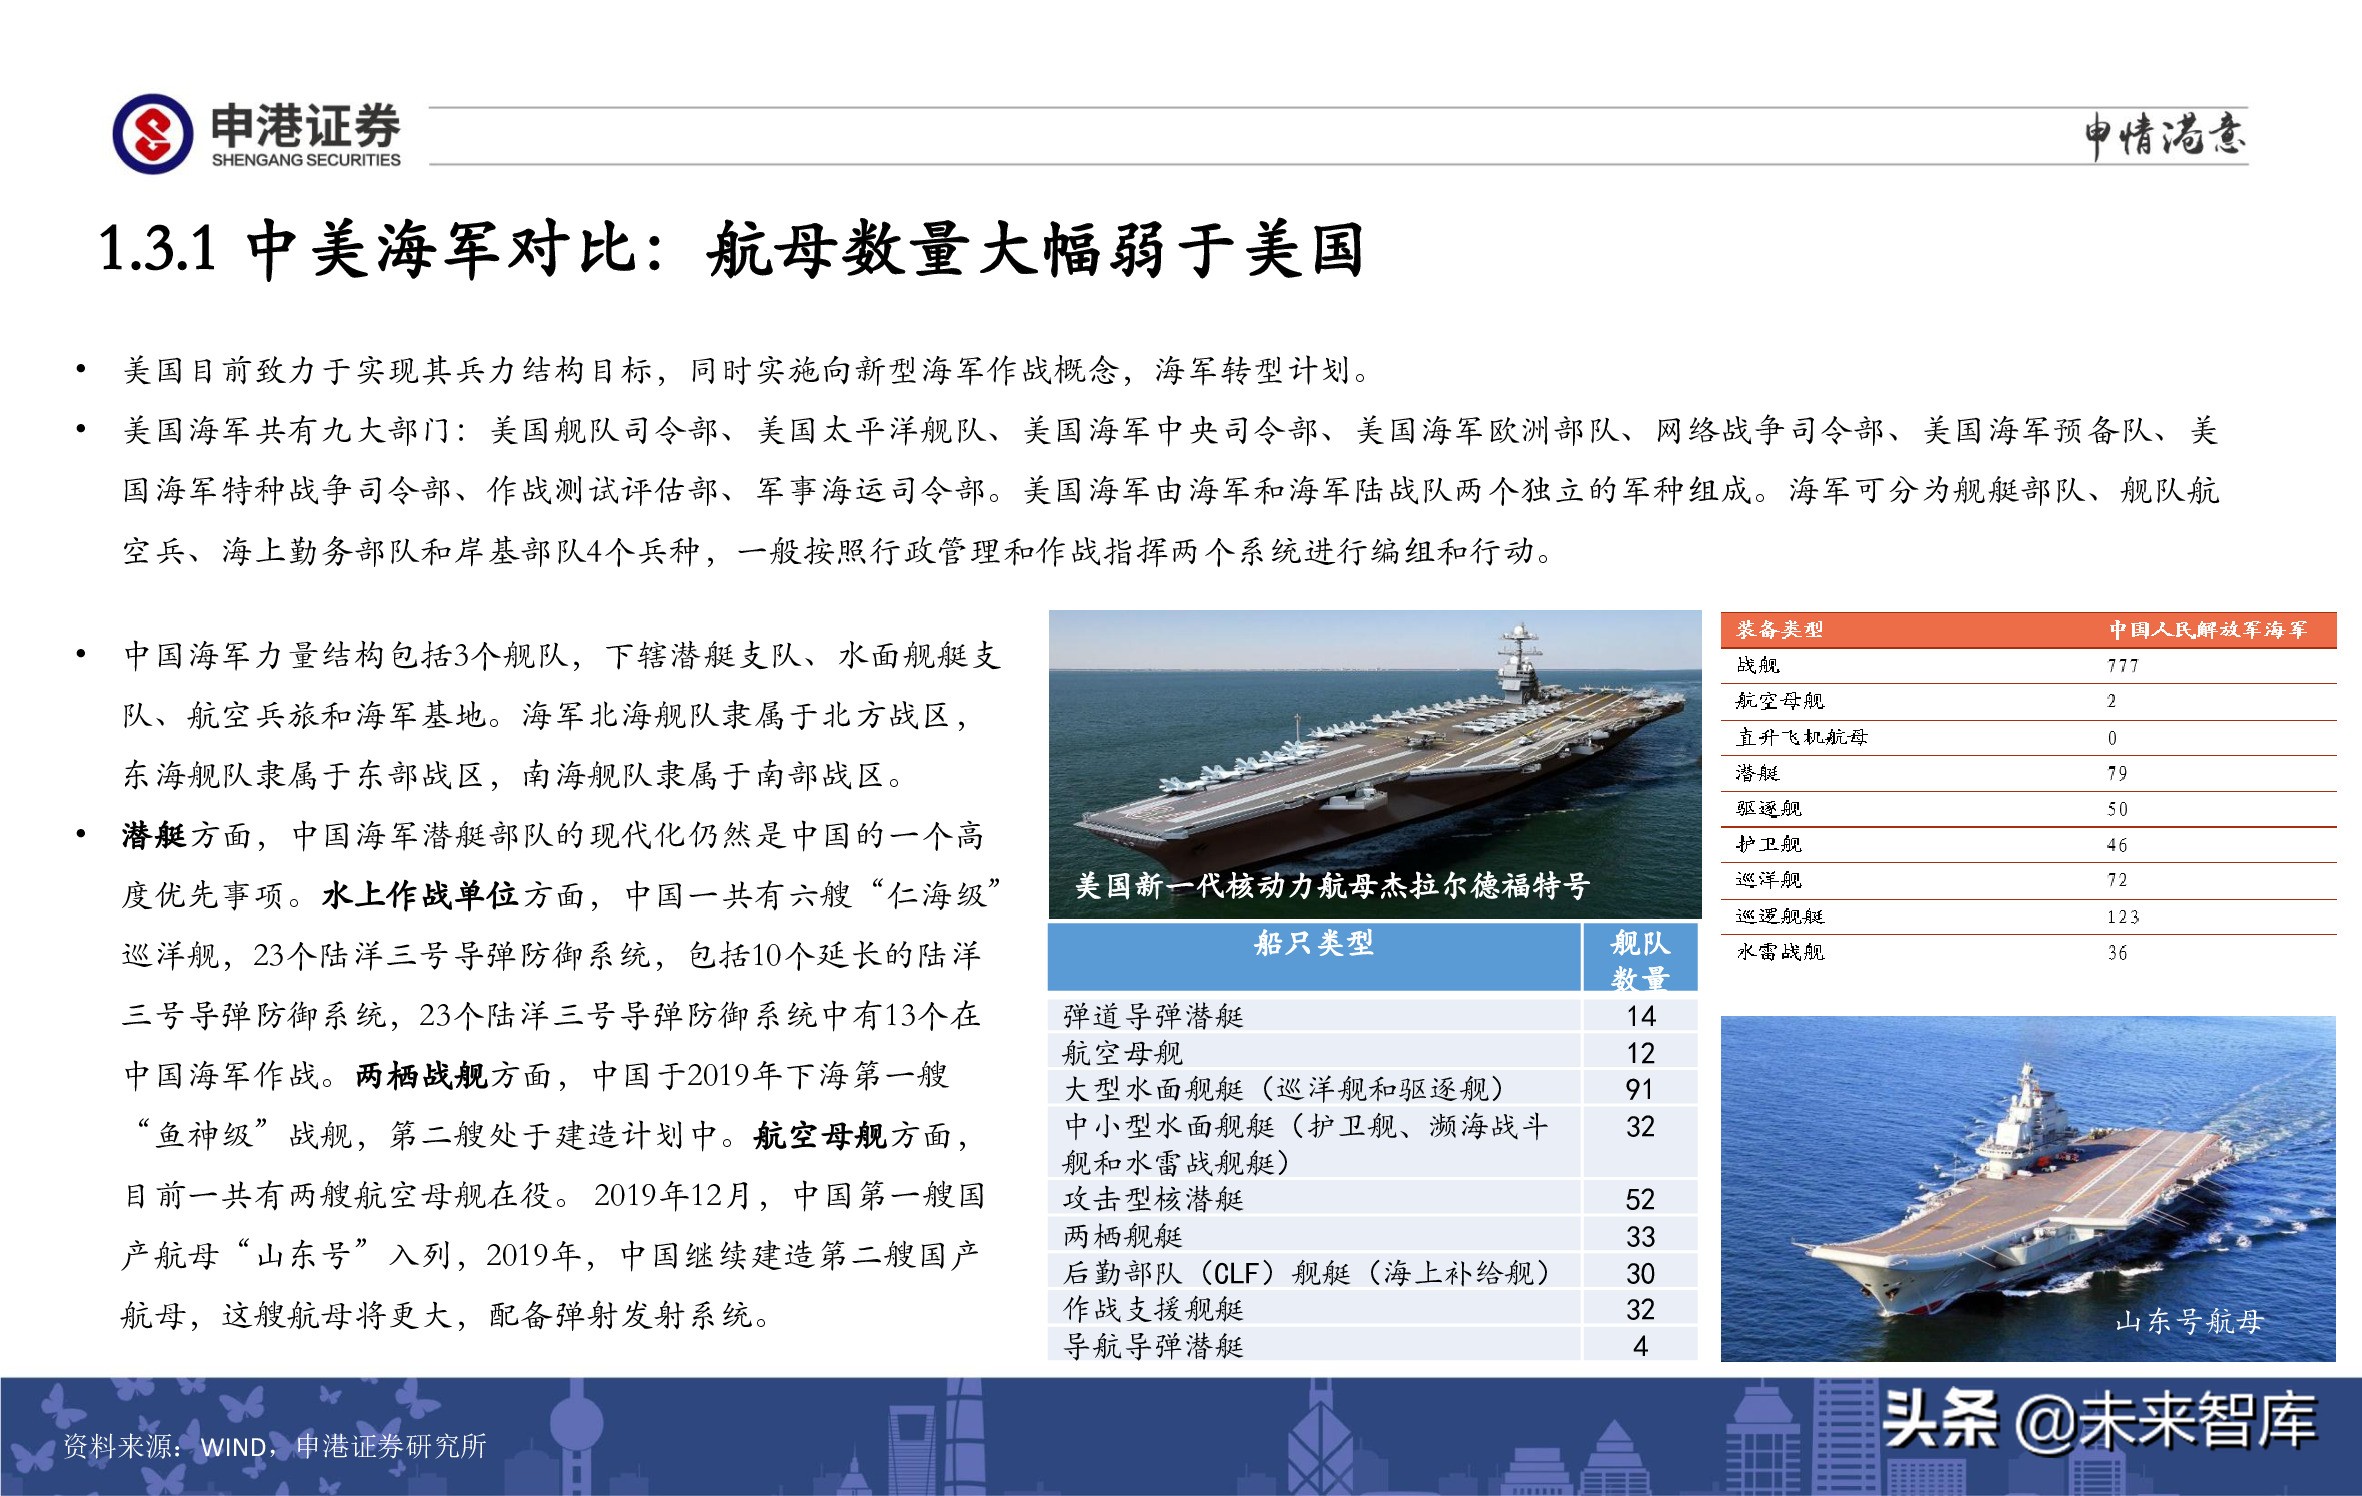Click the 水雷战舰 row label

coord(1780,952)
